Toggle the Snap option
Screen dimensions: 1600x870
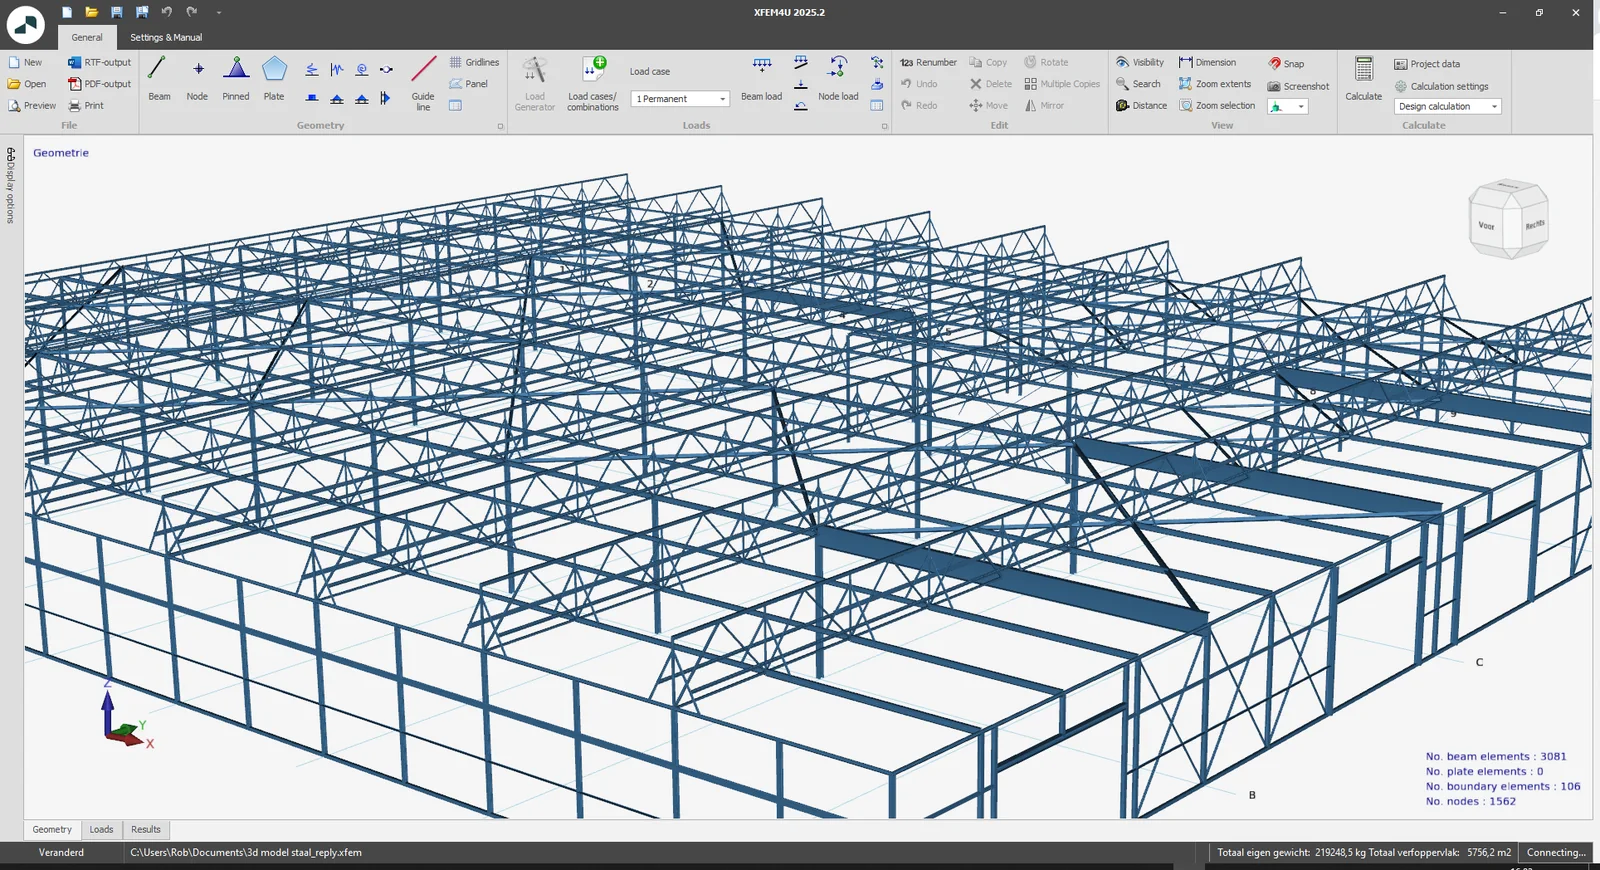tap(1286, 63)
